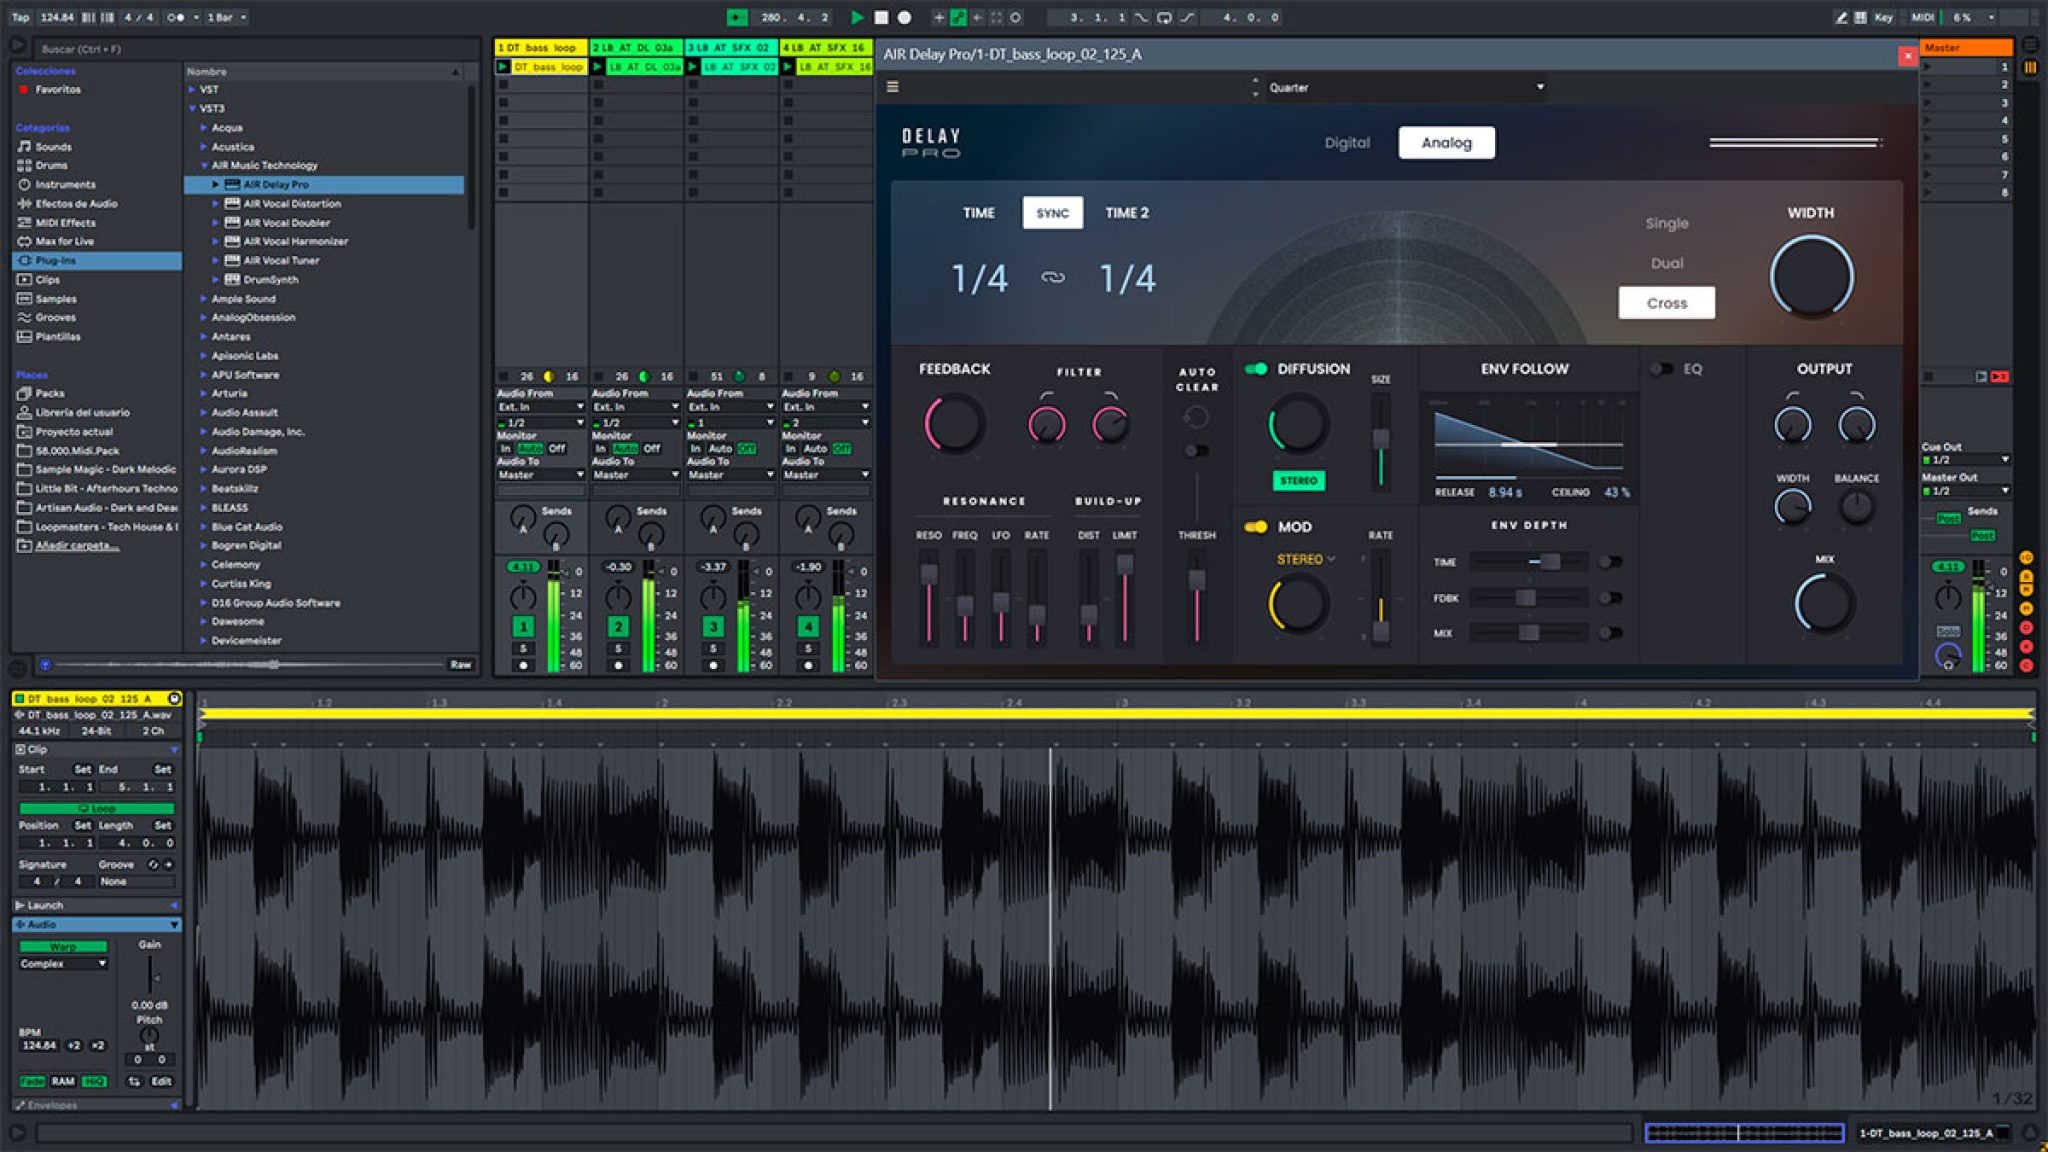Select the TIME 2 tab

(1127, 213)
